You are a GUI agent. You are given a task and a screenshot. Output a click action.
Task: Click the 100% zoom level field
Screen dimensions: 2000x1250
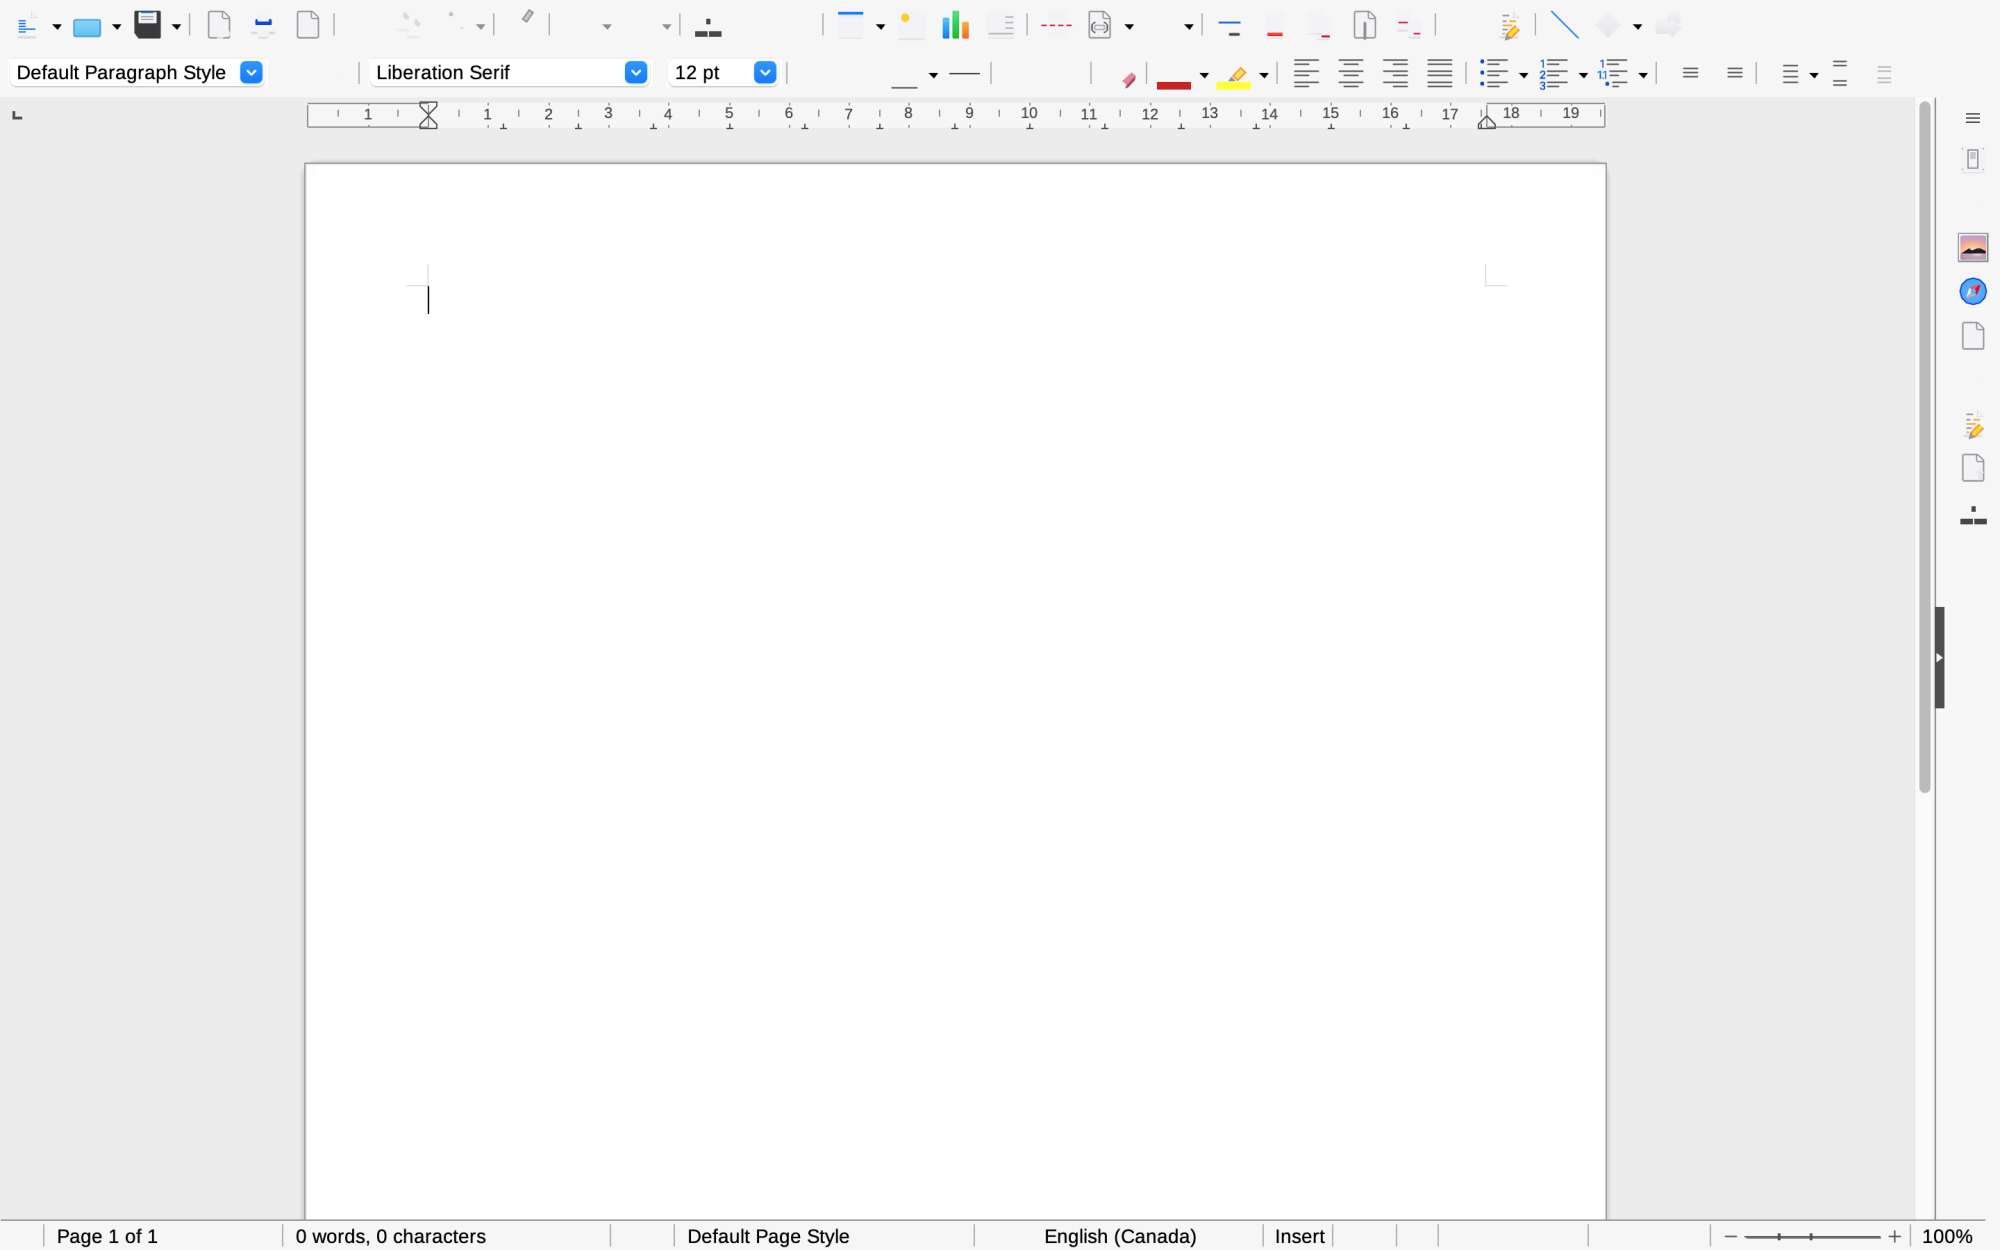pos(1946,1236)
